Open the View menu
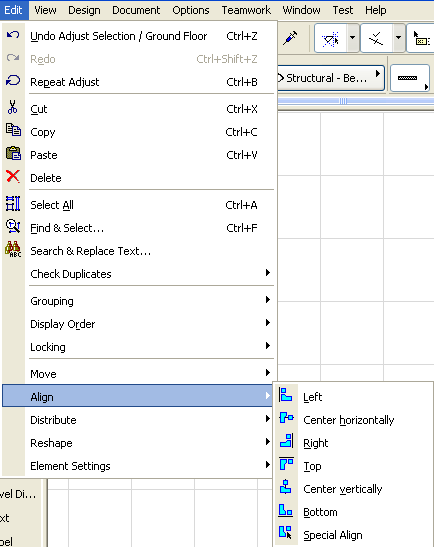This screenshot has width=434, height=547. [x=45, y=10]
